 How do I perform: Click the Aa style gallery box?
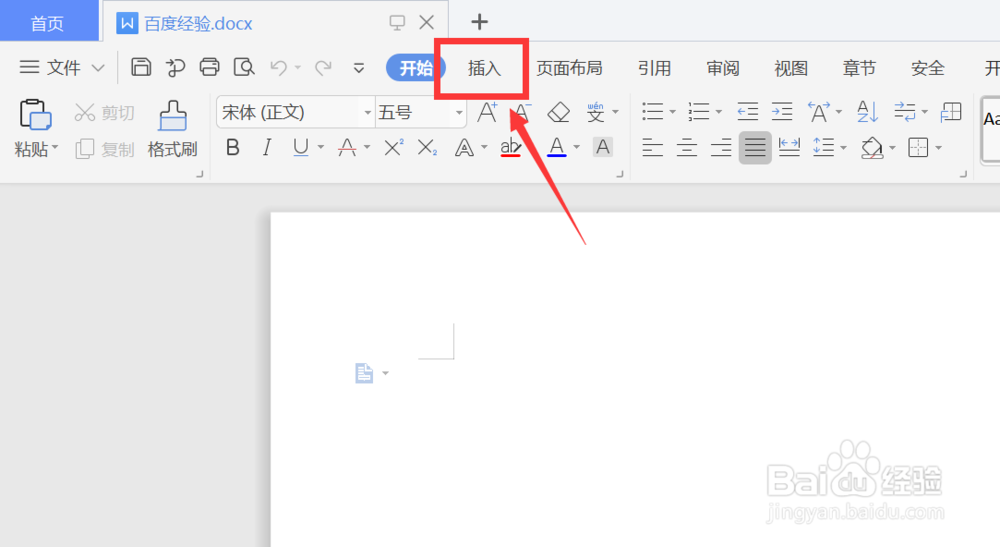pos(990,129)
